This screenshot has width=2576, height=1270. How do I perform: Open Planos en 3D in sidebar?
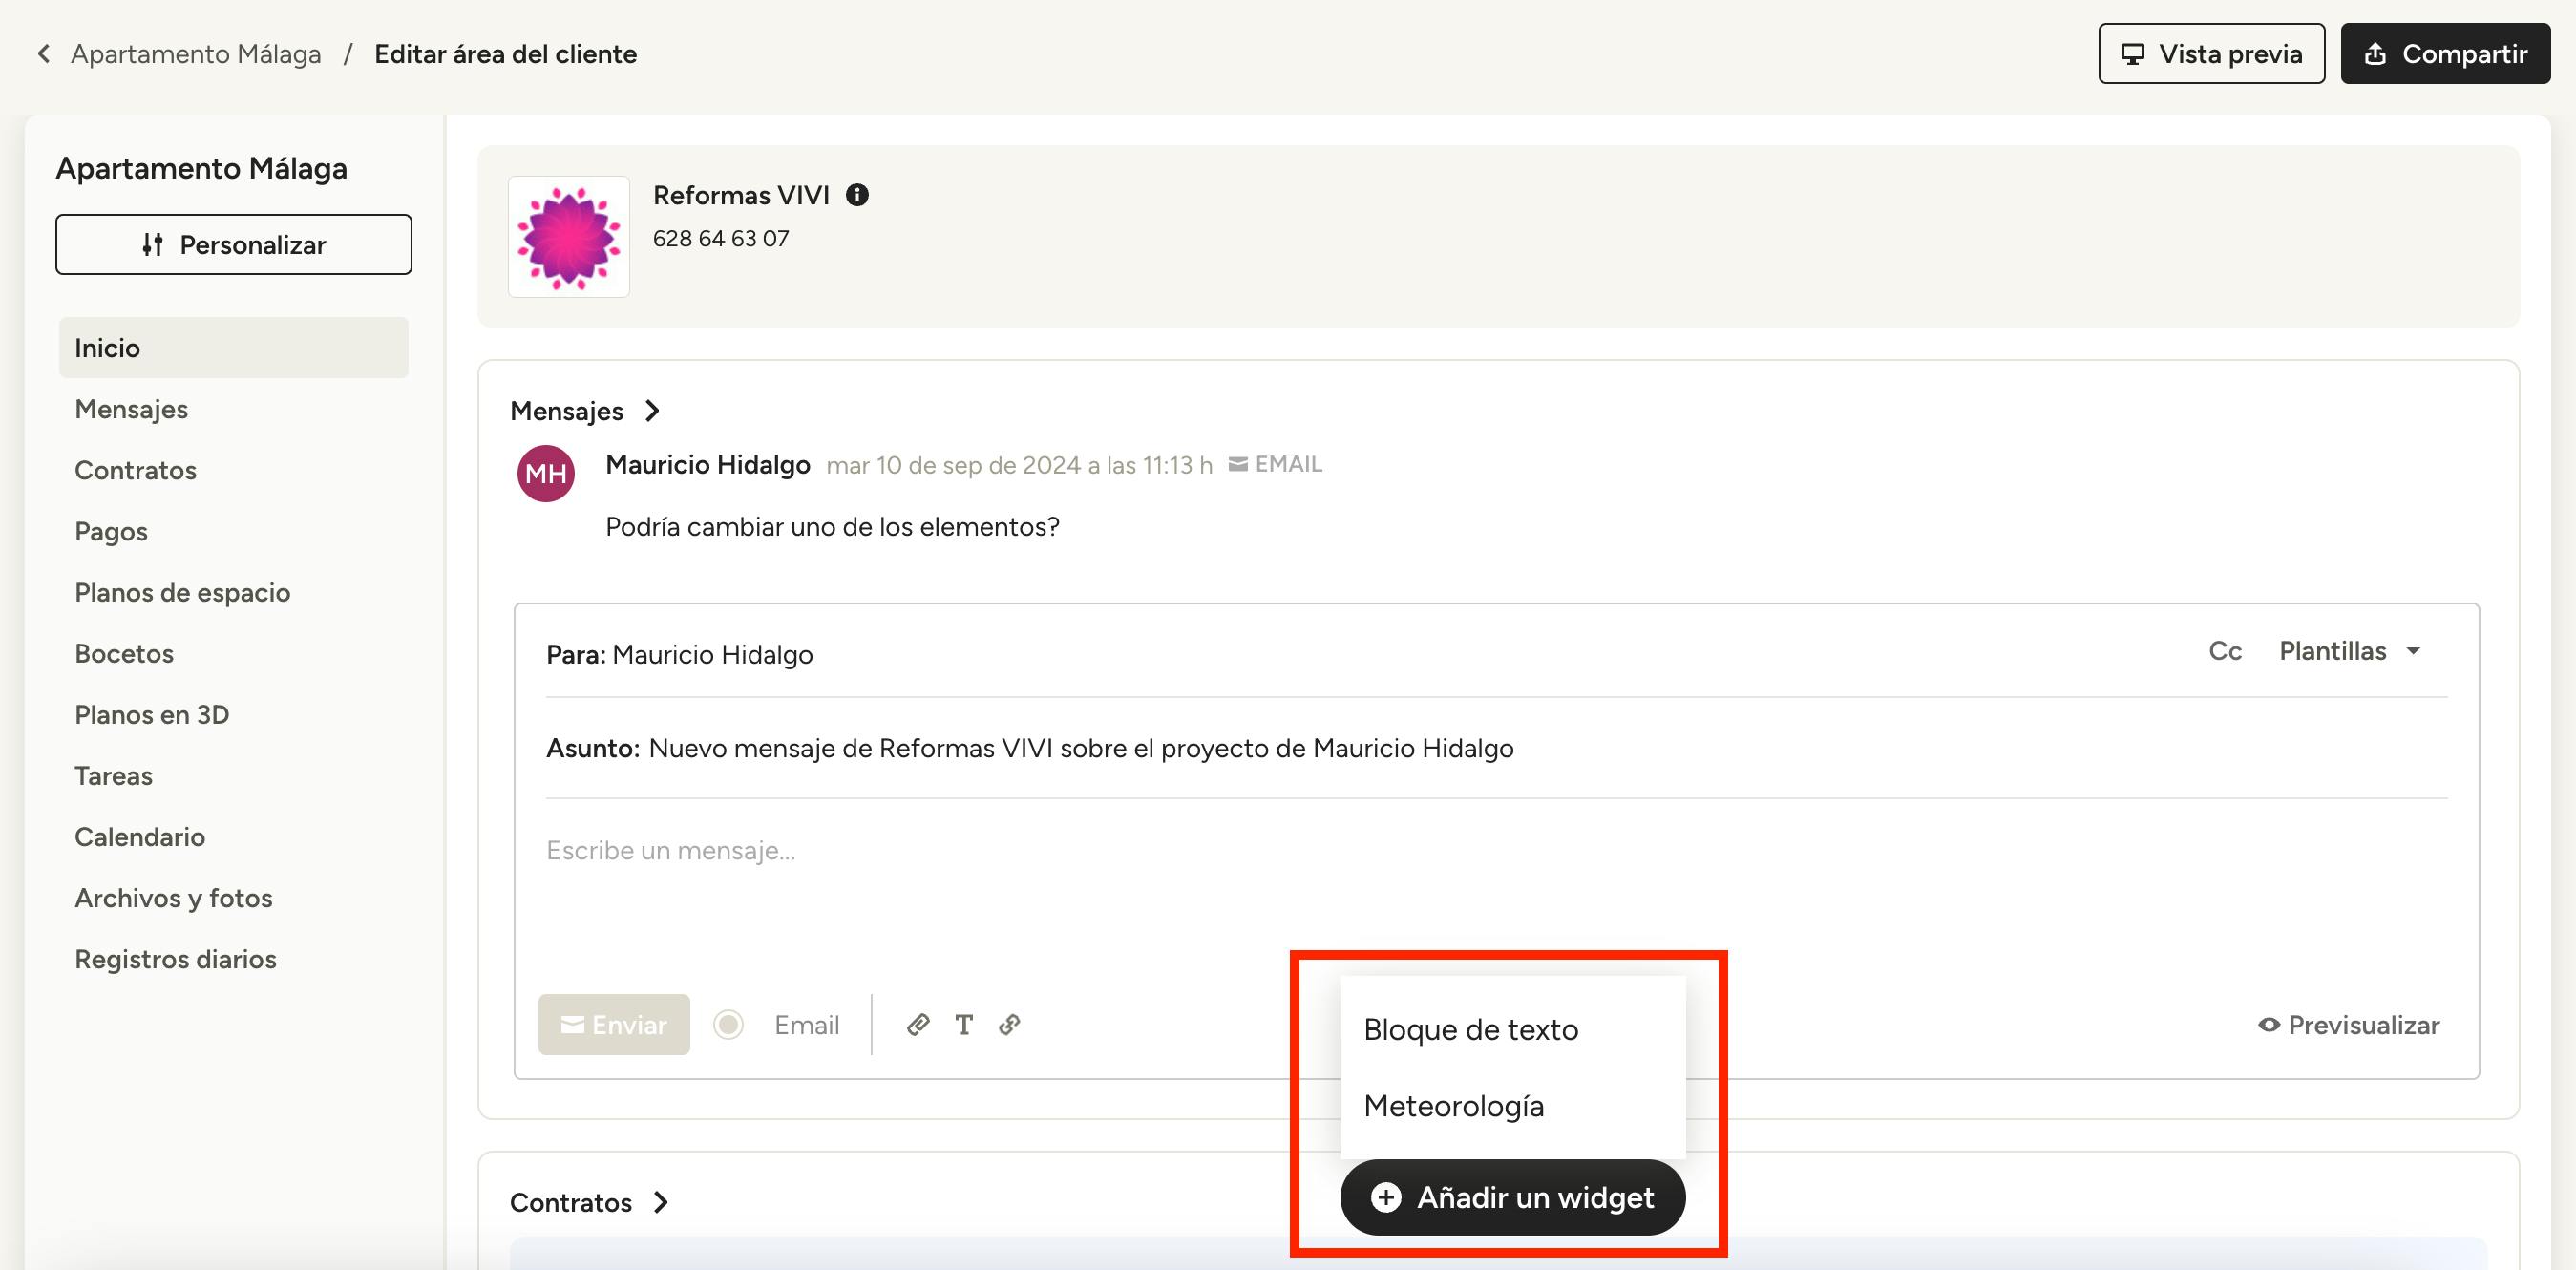(x=152, y=714)
